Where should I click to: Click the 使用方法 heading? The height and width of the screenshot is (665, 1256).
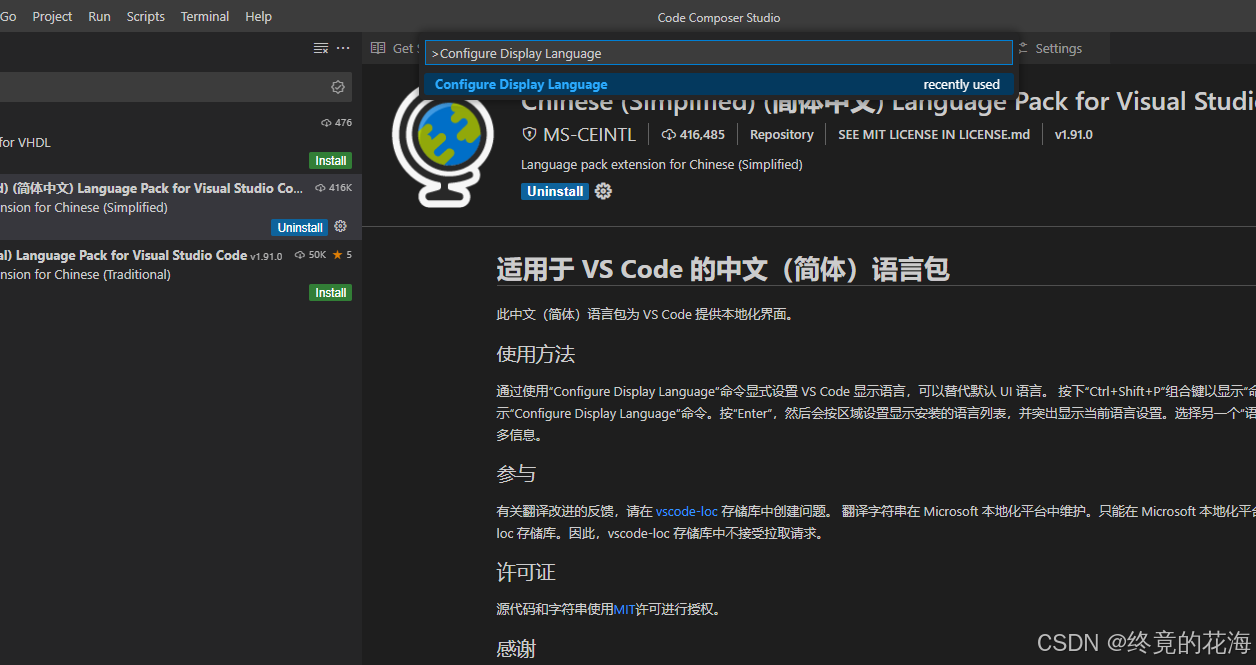click(x=536, y=355)
